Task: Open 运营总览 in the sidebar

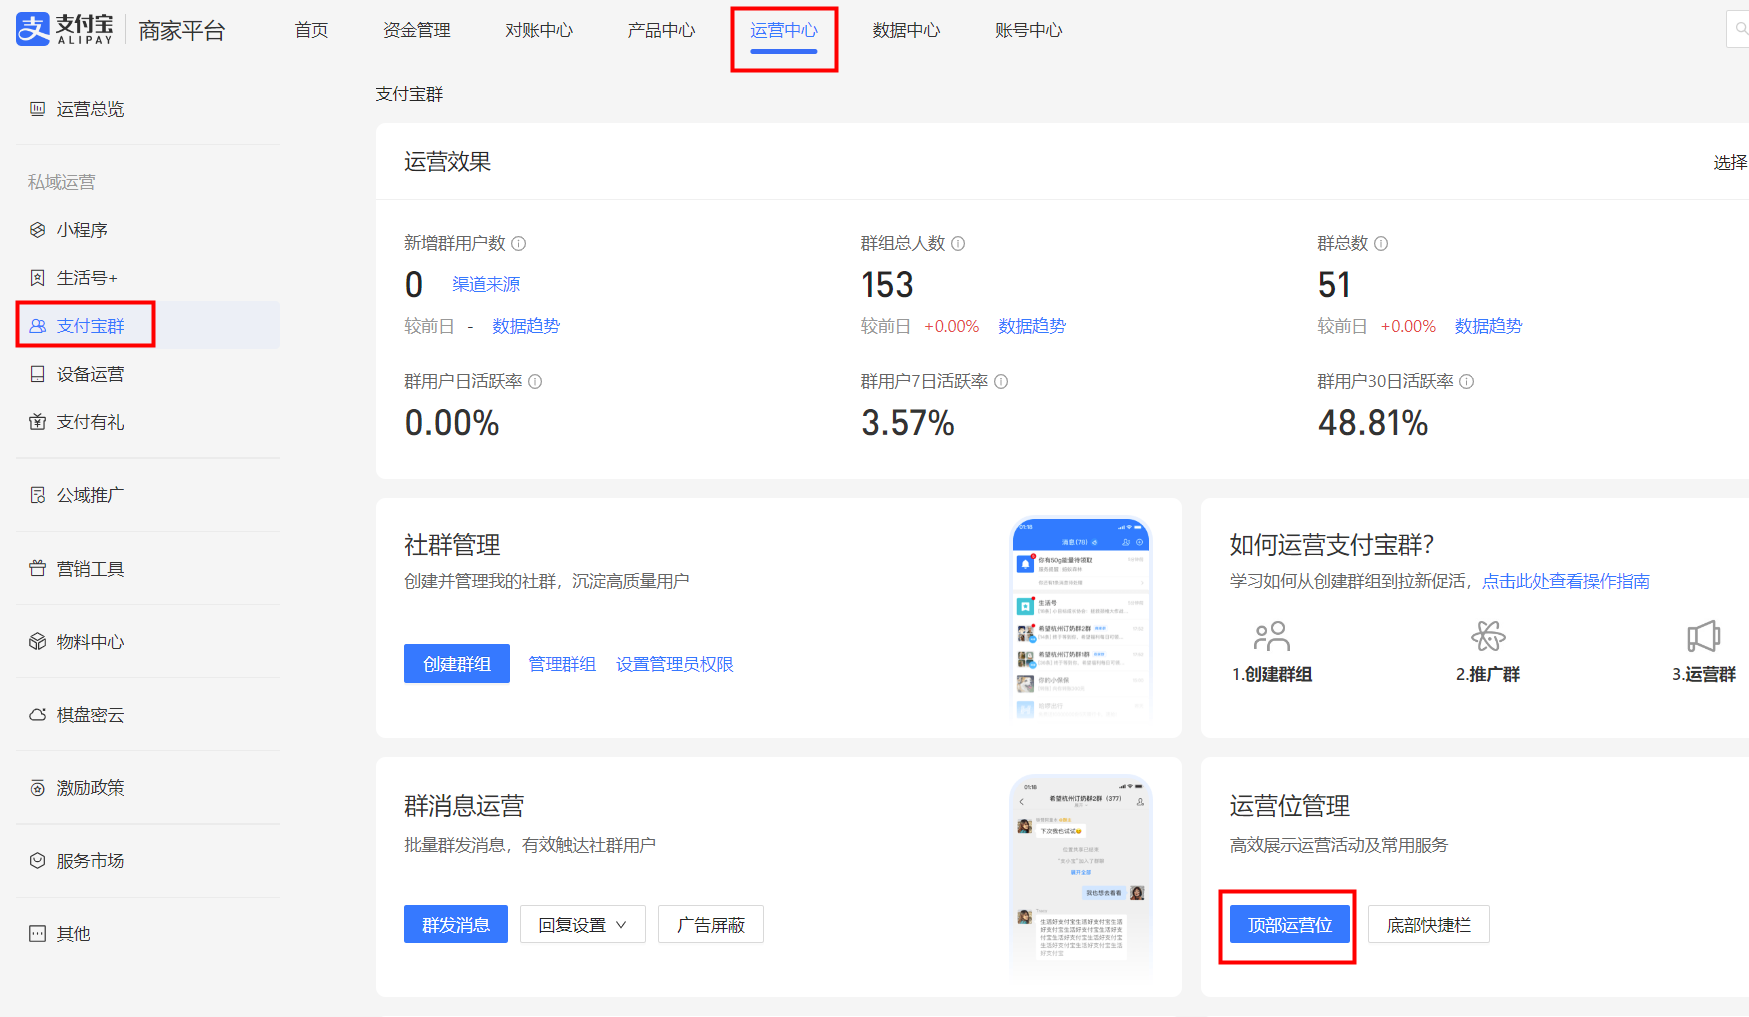Action: click(x=90, y=109)
